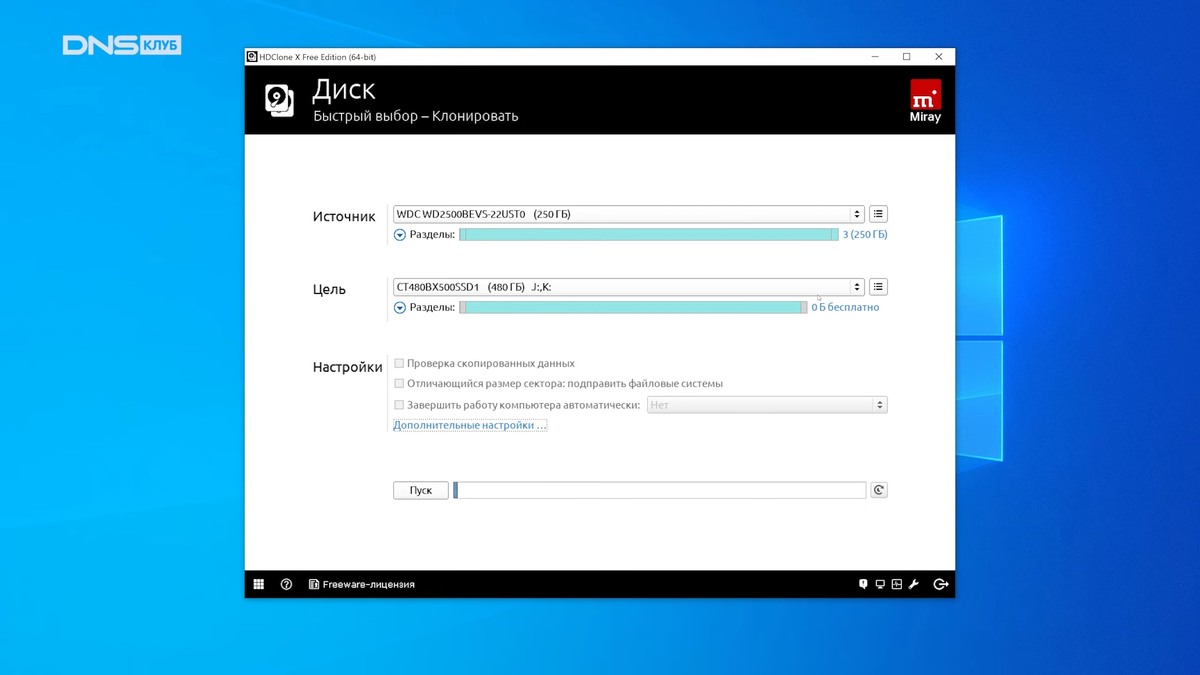Toggle Отличающийся размер сектора checkbox
This screenshot has height=675, width=1200.
pos(399,383)
